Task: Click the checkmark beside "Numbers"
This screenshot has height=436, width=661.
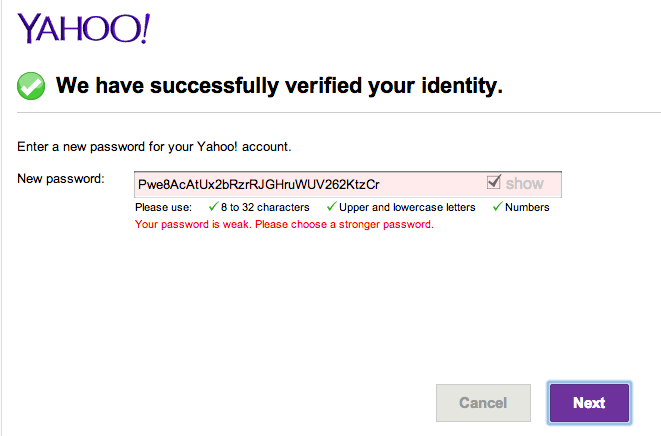Action: (496, 207)
